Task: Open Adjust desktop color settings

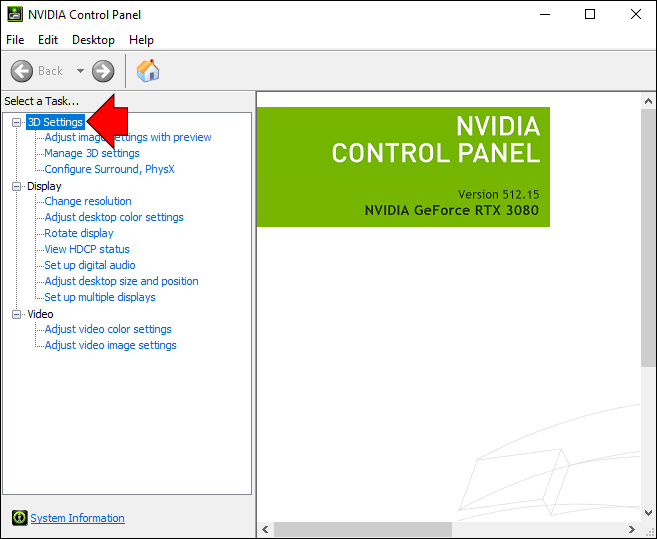Action: (x=114, y=217)
